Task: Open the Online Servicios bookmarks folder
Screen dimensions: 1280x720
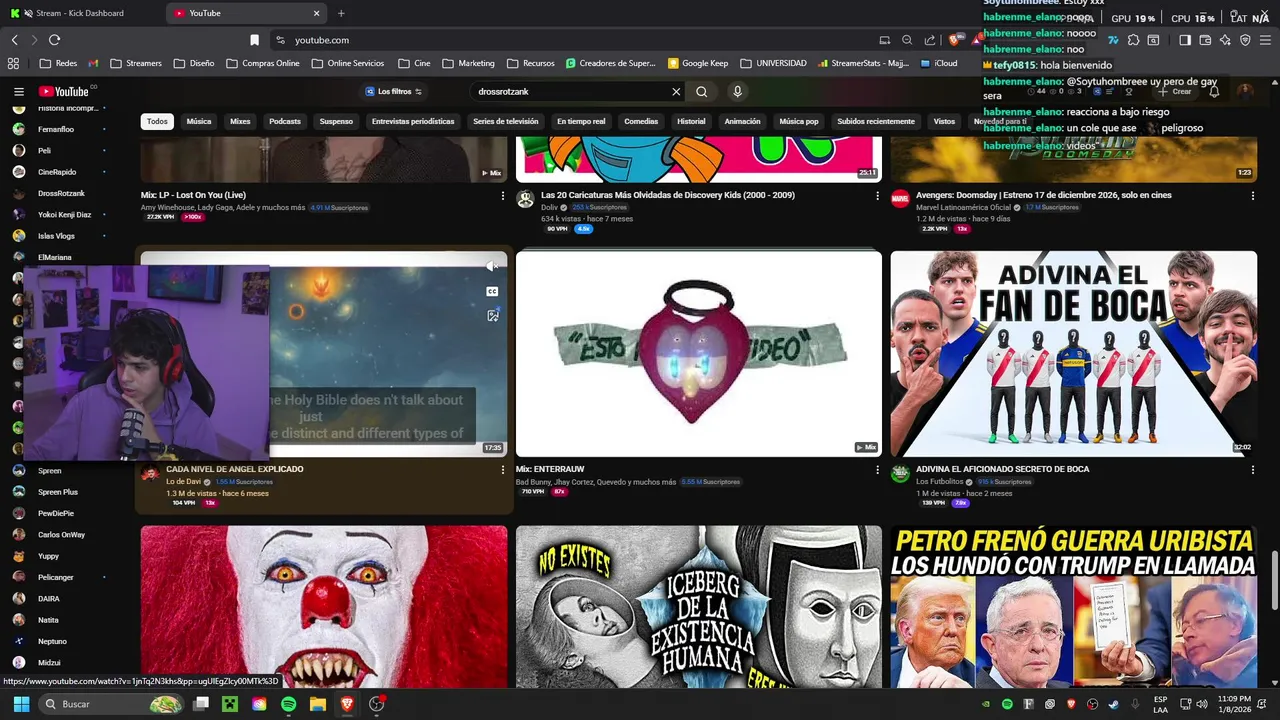Action: coord(348,63)
